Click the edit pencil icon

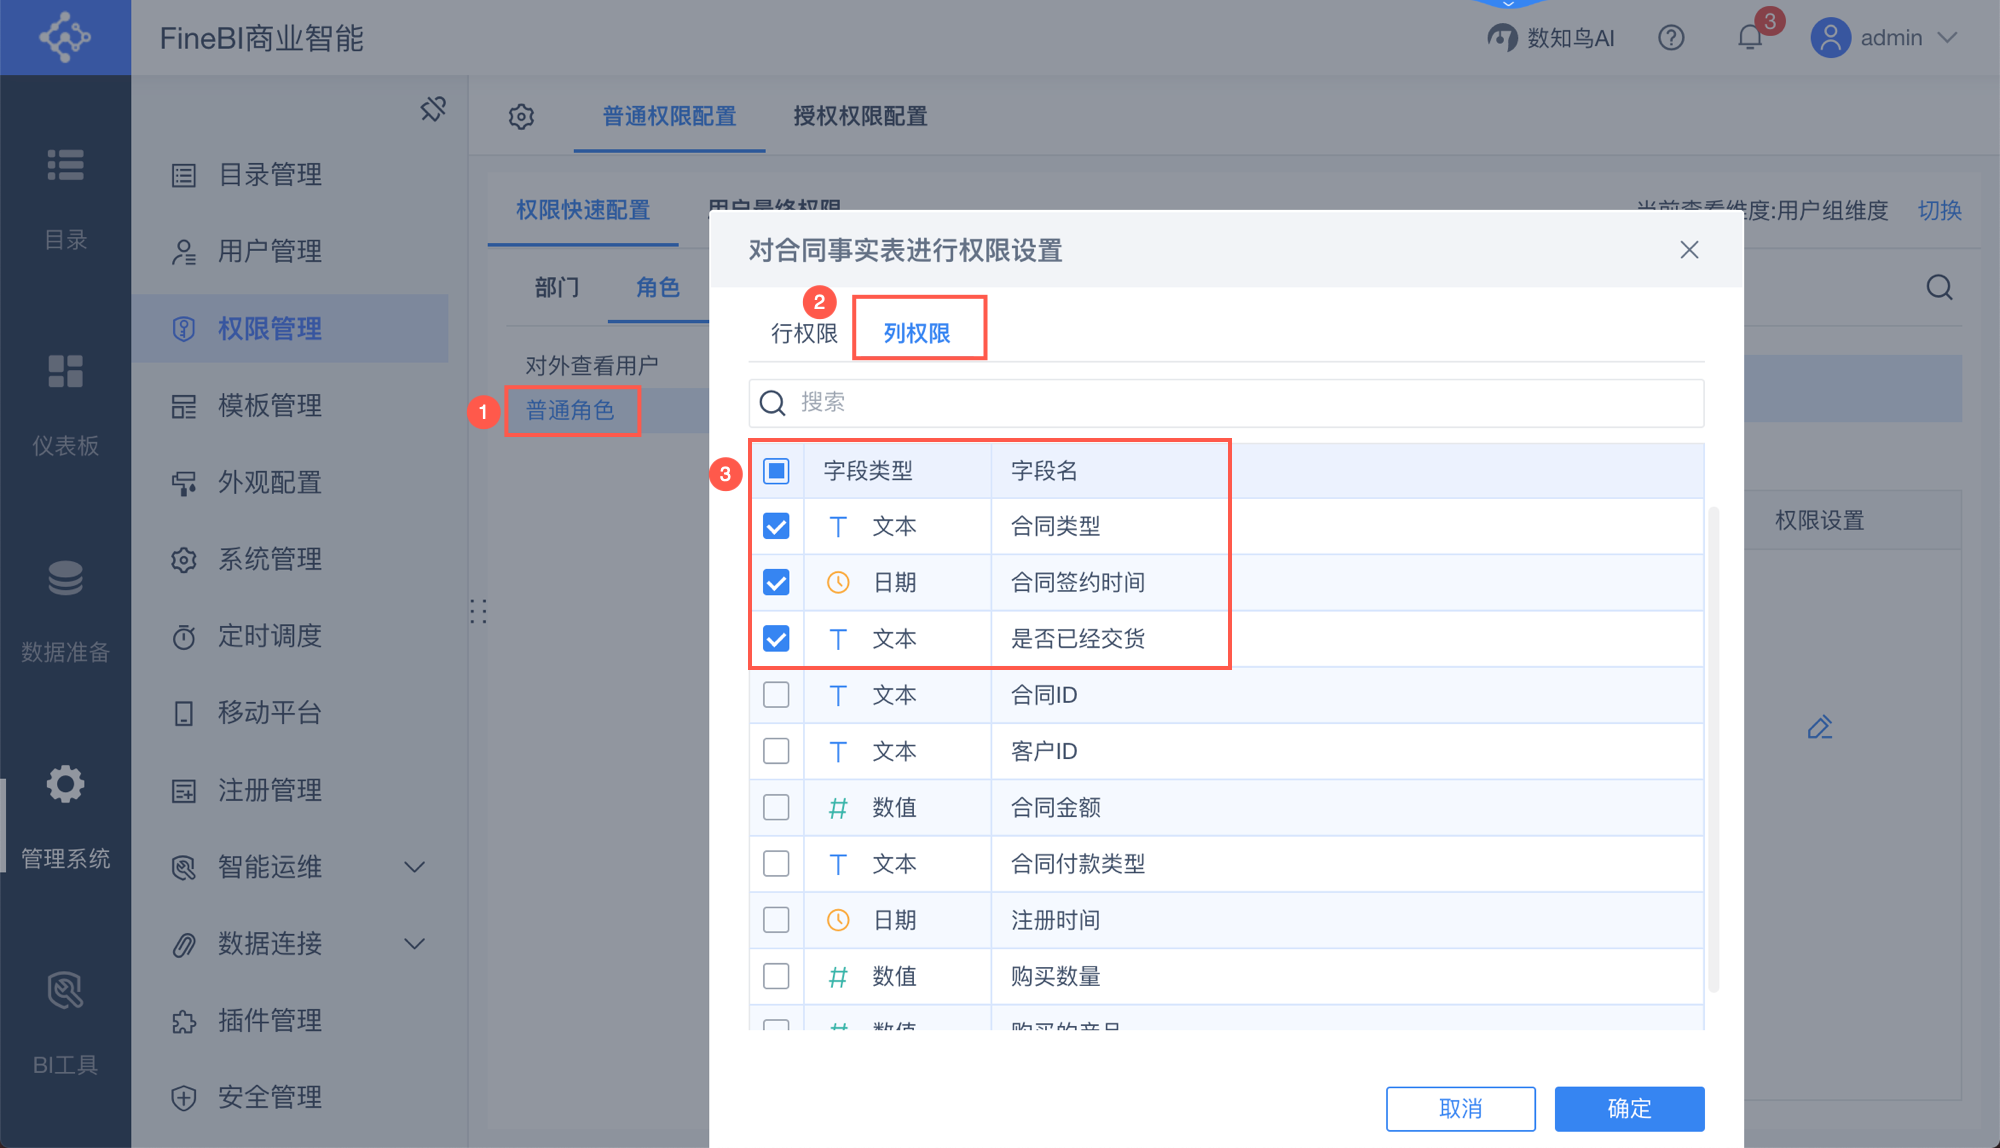tap(1819, 727)
